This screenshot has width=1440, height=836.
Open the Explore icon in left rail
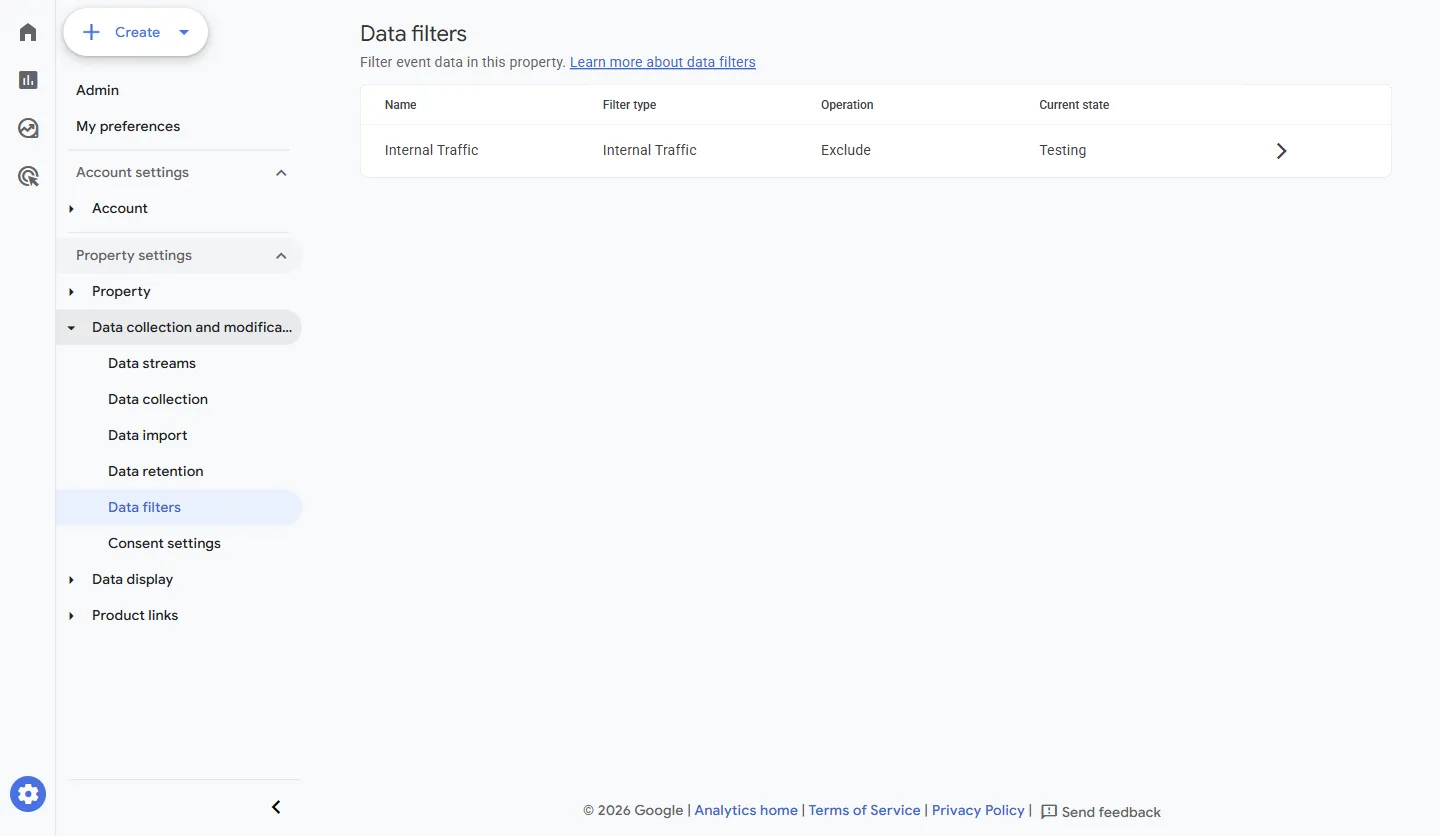[28, 128]
